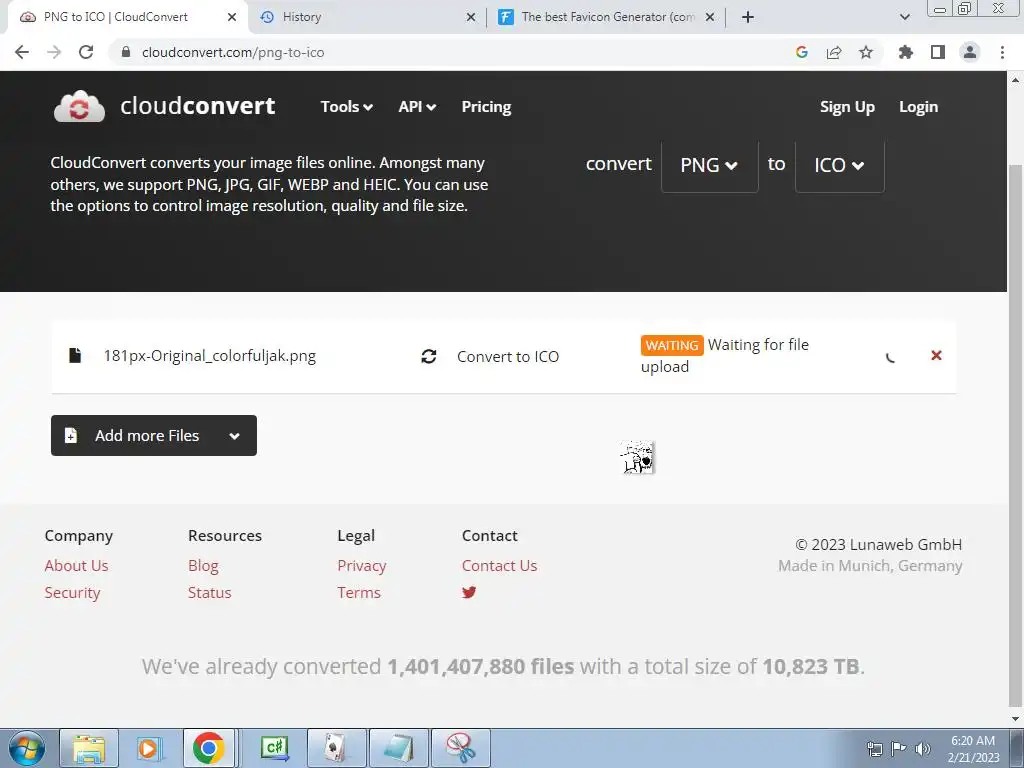Open the Chrome profile avatar
Screen dimensions: 1024x768
[x=970, y=52]
